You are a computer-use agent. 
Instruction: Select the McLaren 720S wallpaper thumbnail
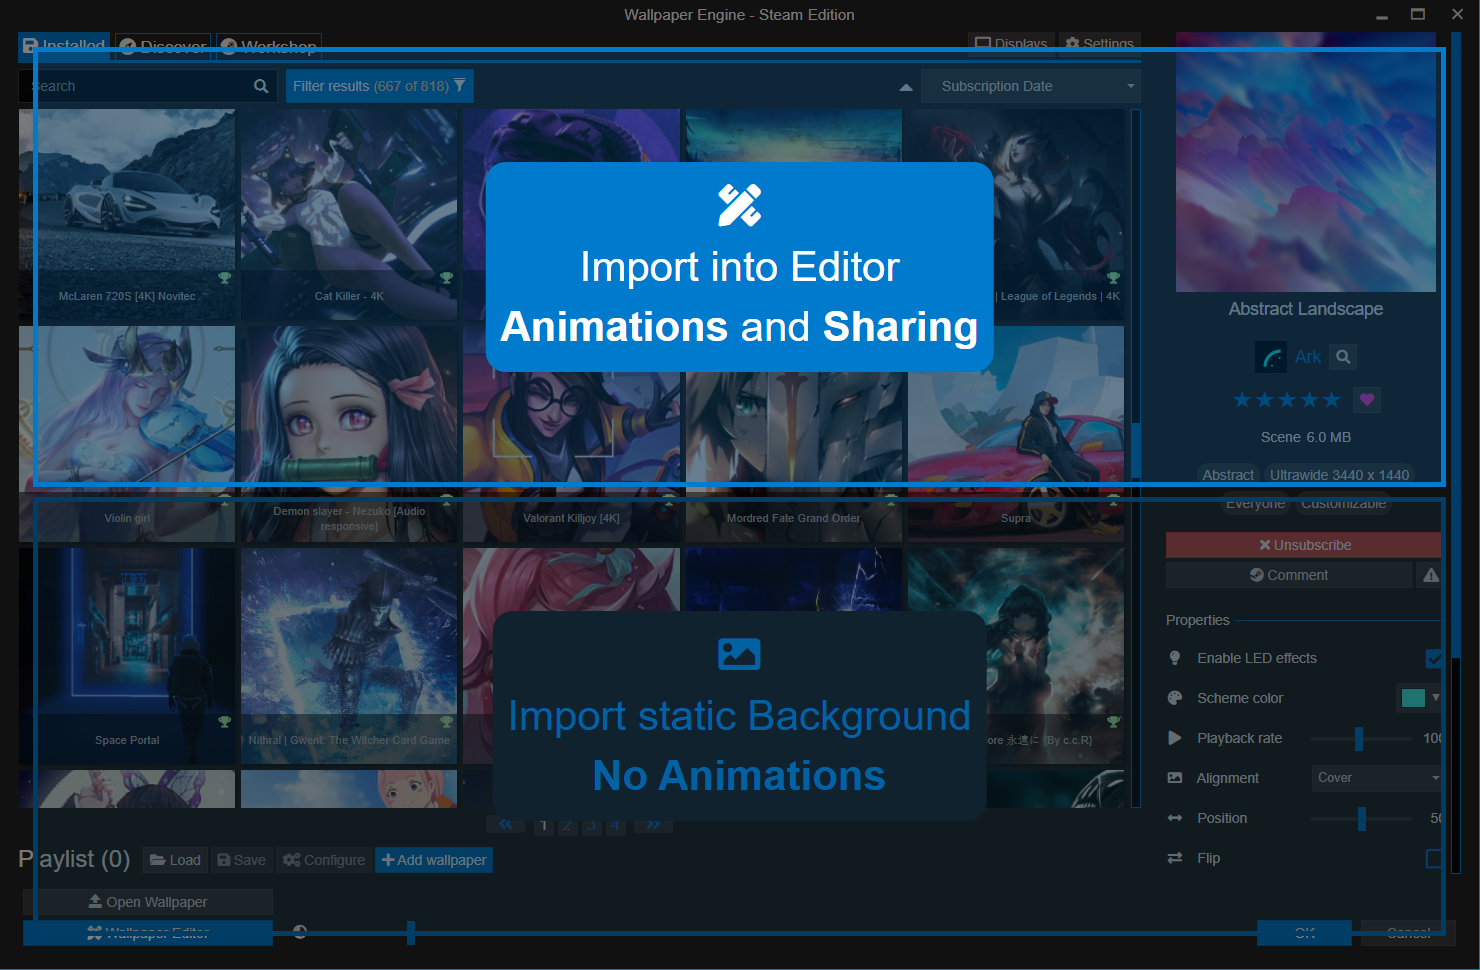(x=127, y=214)
